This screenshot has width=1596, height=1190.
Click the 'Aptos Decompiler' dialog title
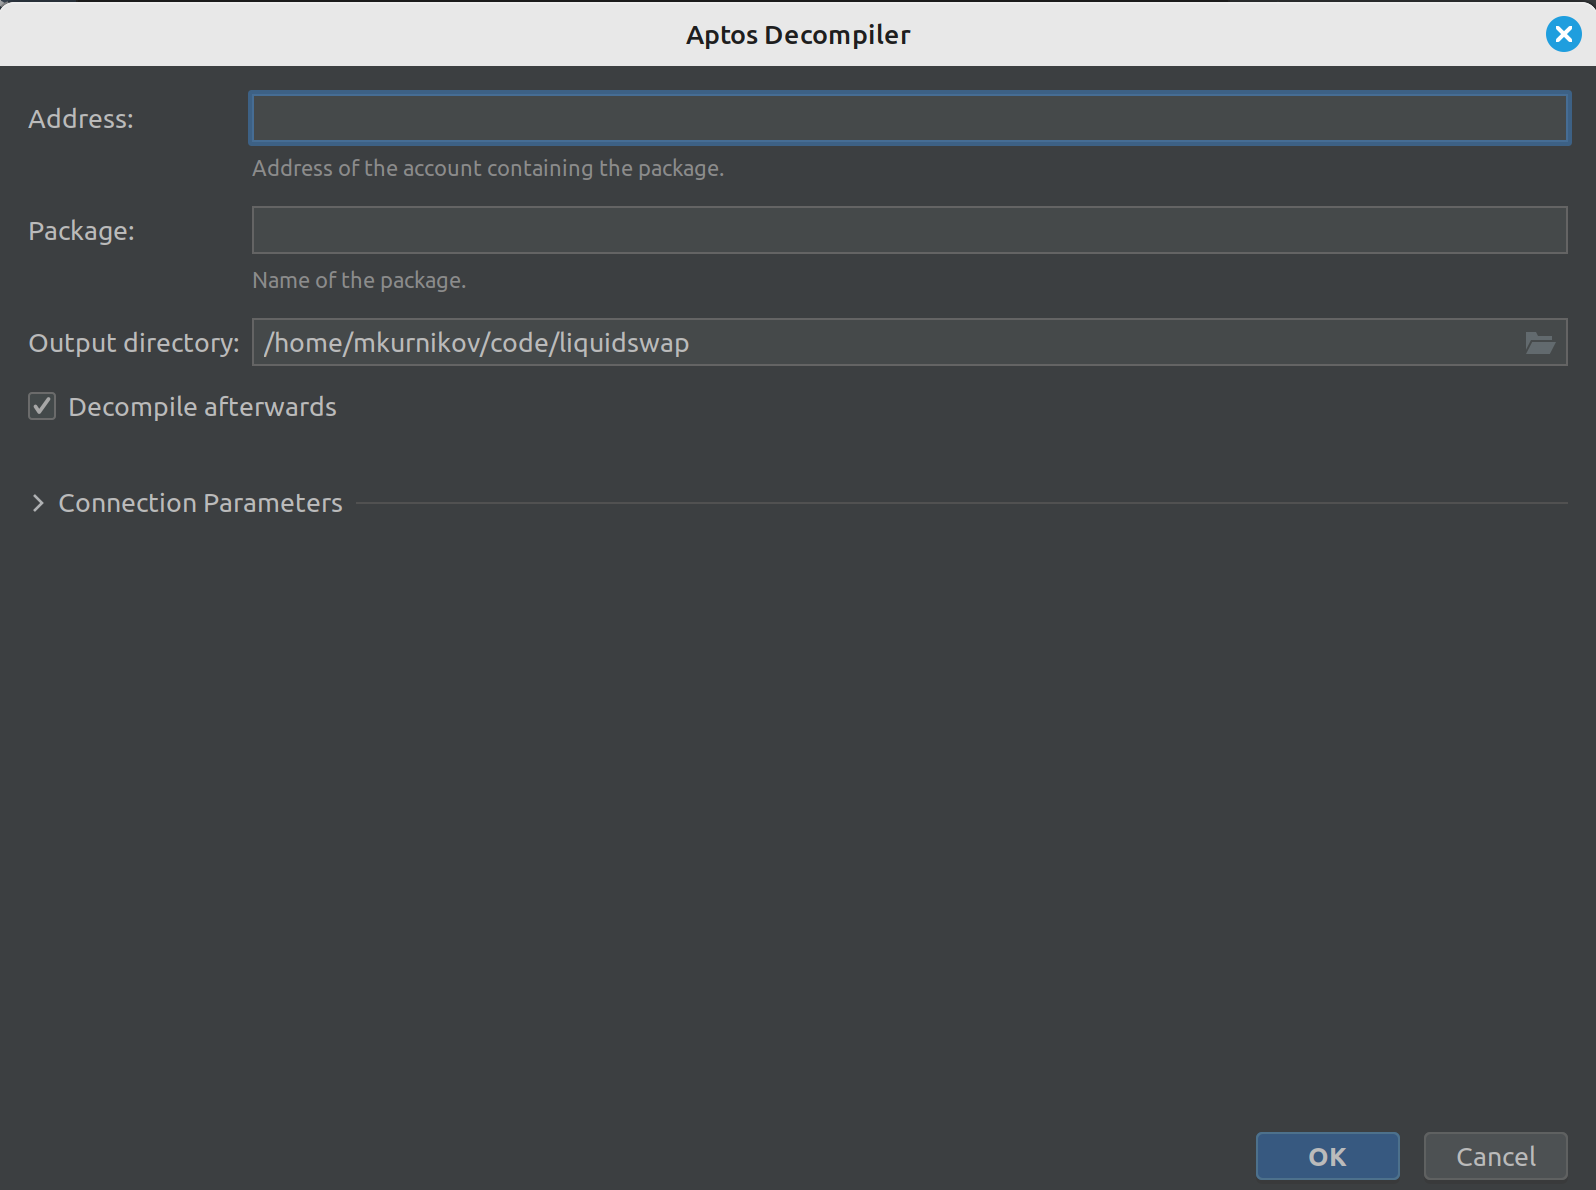pos(798,35)
